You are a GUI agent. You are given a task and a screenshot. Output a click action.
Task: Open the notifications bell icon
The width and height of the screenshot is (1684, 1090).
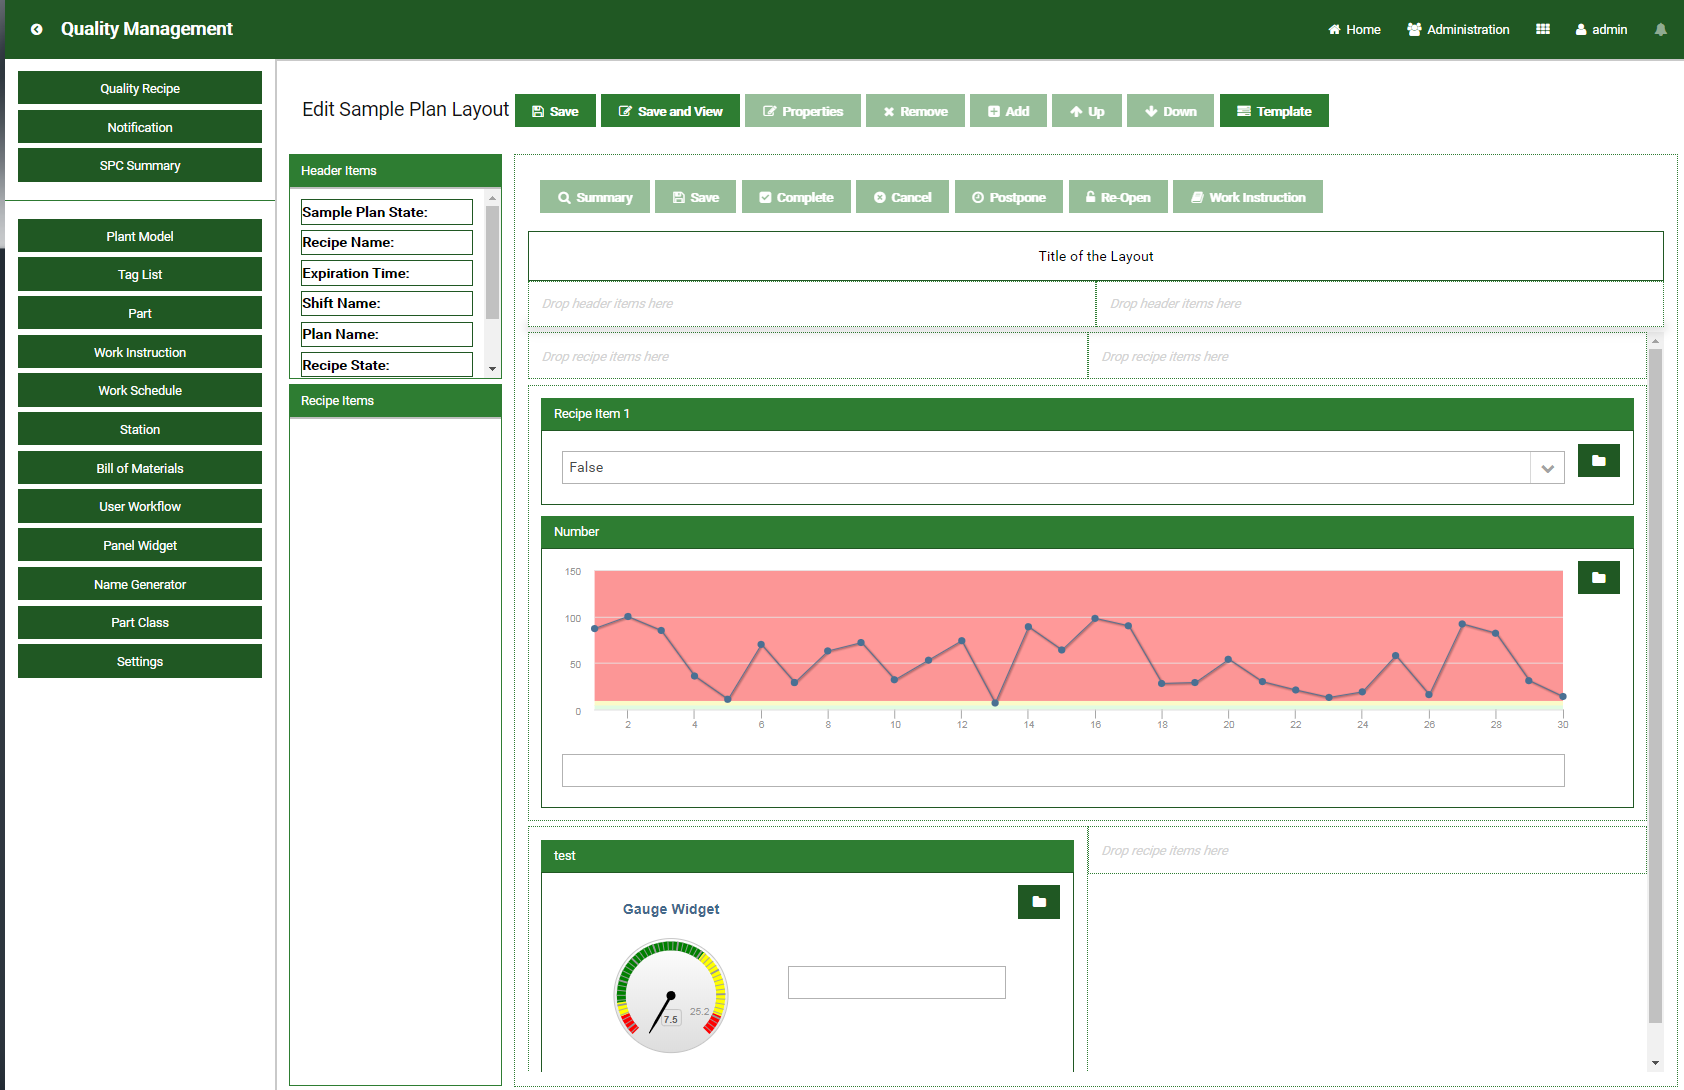tap(1660, 30)
